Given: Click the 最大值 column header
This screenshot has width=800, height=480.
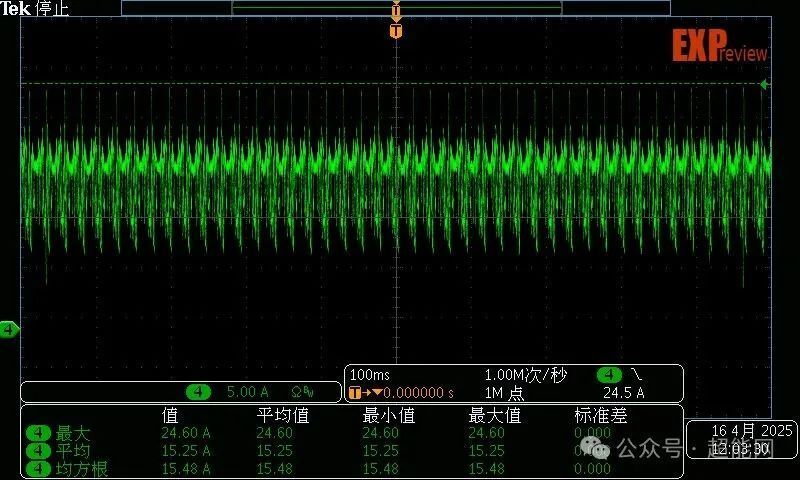Looking at the screenshot, I should (494, 415).
